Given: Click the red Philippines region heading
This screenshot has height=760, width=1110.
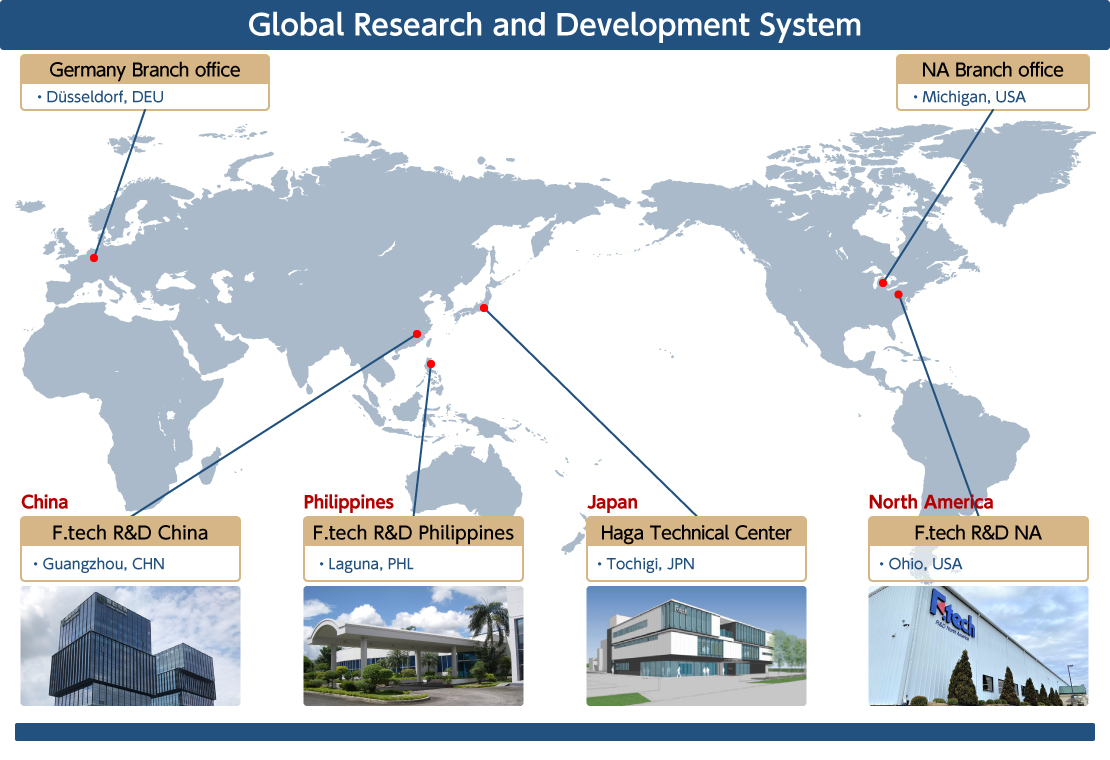Looking at the screenshot, I should [348, 502].
